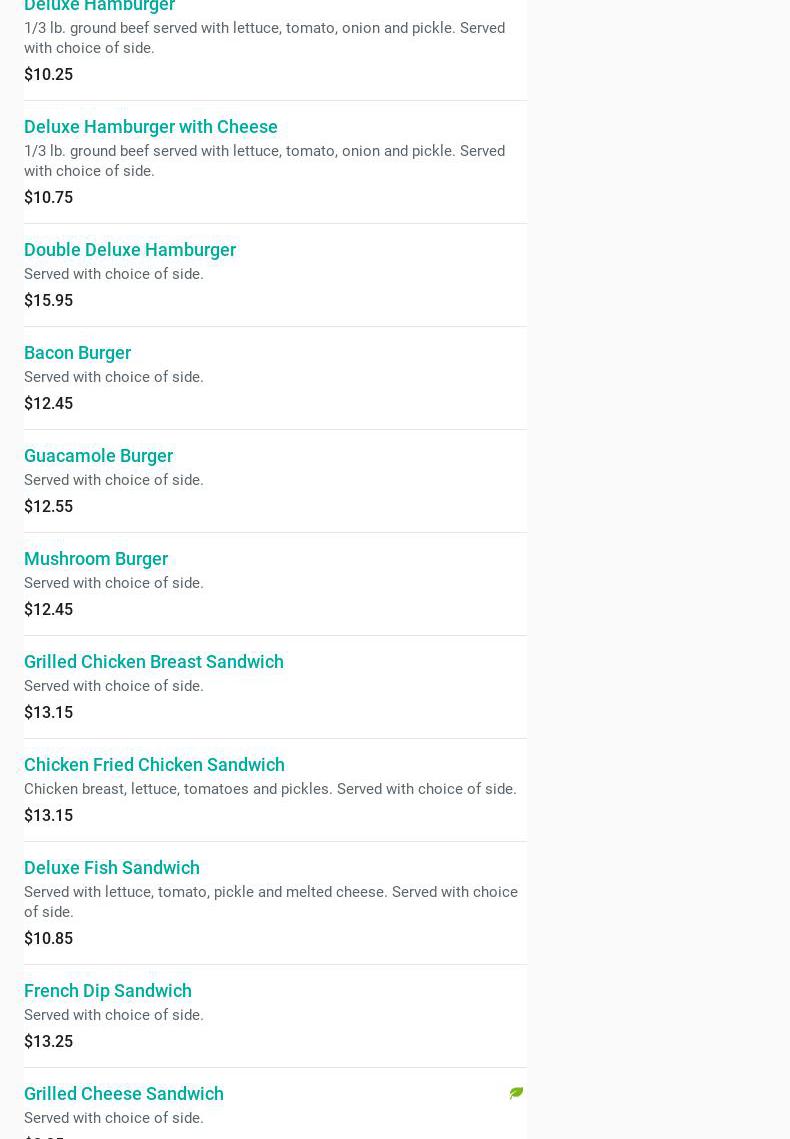The width and height of the screenshot is (790, 1139).
Task: Click the Grilled Cheese Sandwich title
Action: (x=124, y=1094)
